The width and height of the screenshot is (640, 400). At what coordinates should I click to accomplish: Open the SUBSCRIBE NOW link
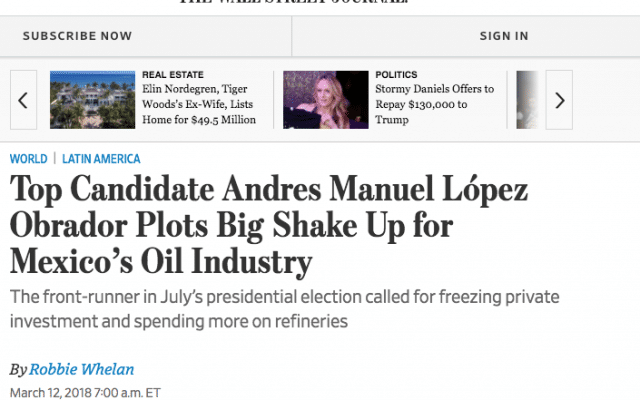point(78,36)
